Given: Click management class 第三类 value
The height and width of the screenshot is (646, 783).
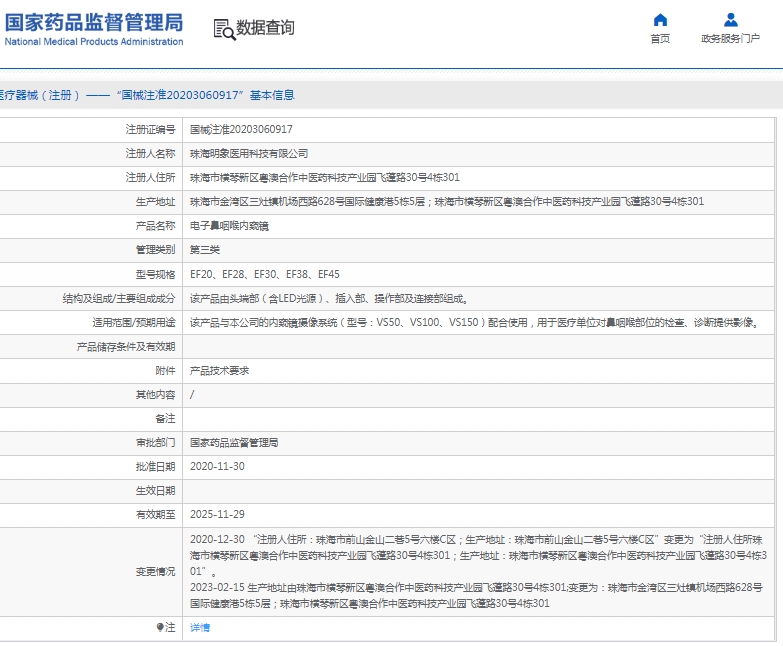Looking at the screenshot, I should coord(205,250).
